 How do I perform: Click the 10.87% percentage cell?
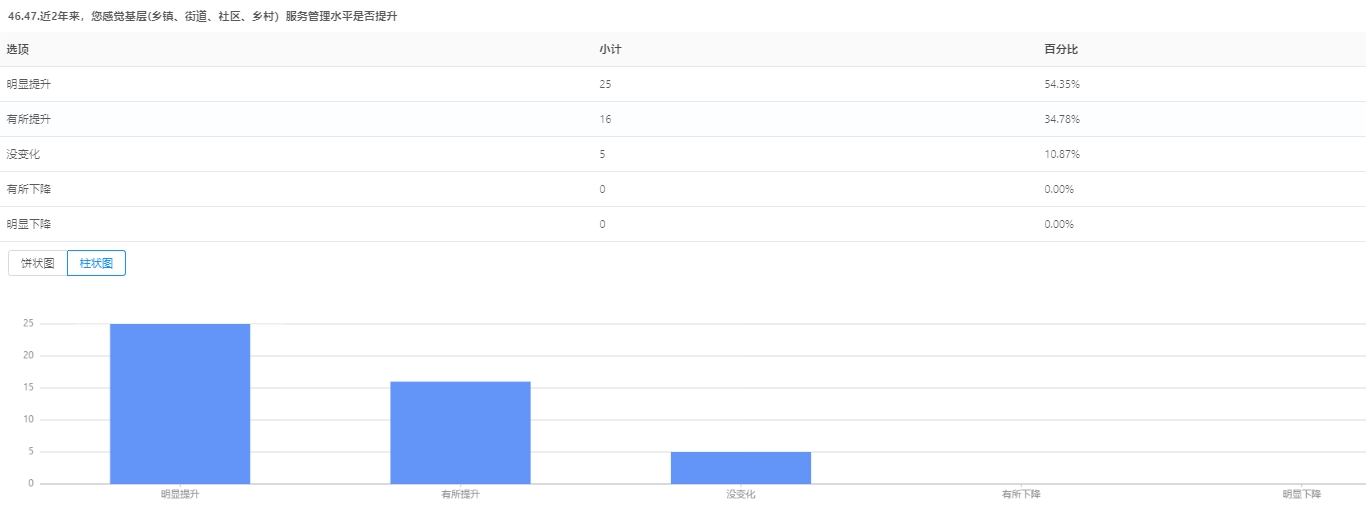(1061, 154)
